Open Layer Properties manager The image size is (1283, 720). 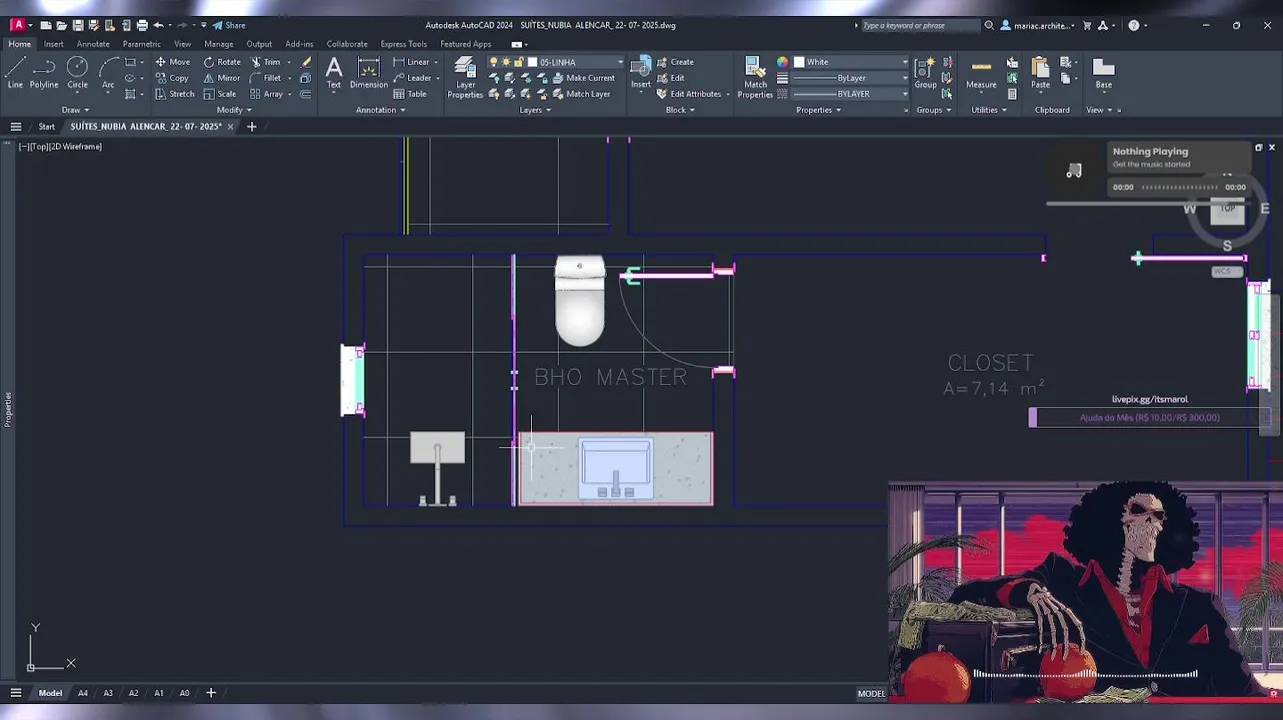[465, 77]
